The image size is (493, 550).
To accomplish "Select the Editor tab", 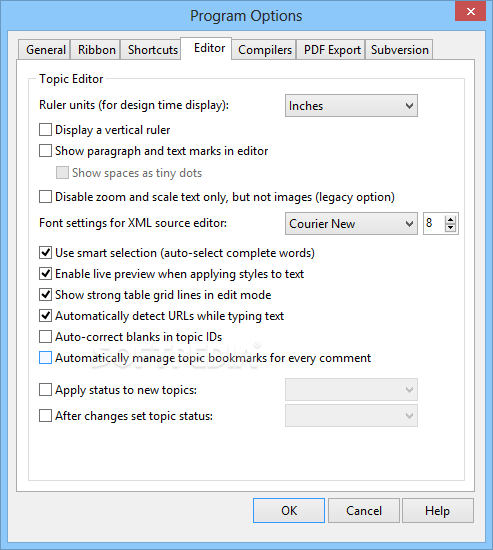I will 206,48.
